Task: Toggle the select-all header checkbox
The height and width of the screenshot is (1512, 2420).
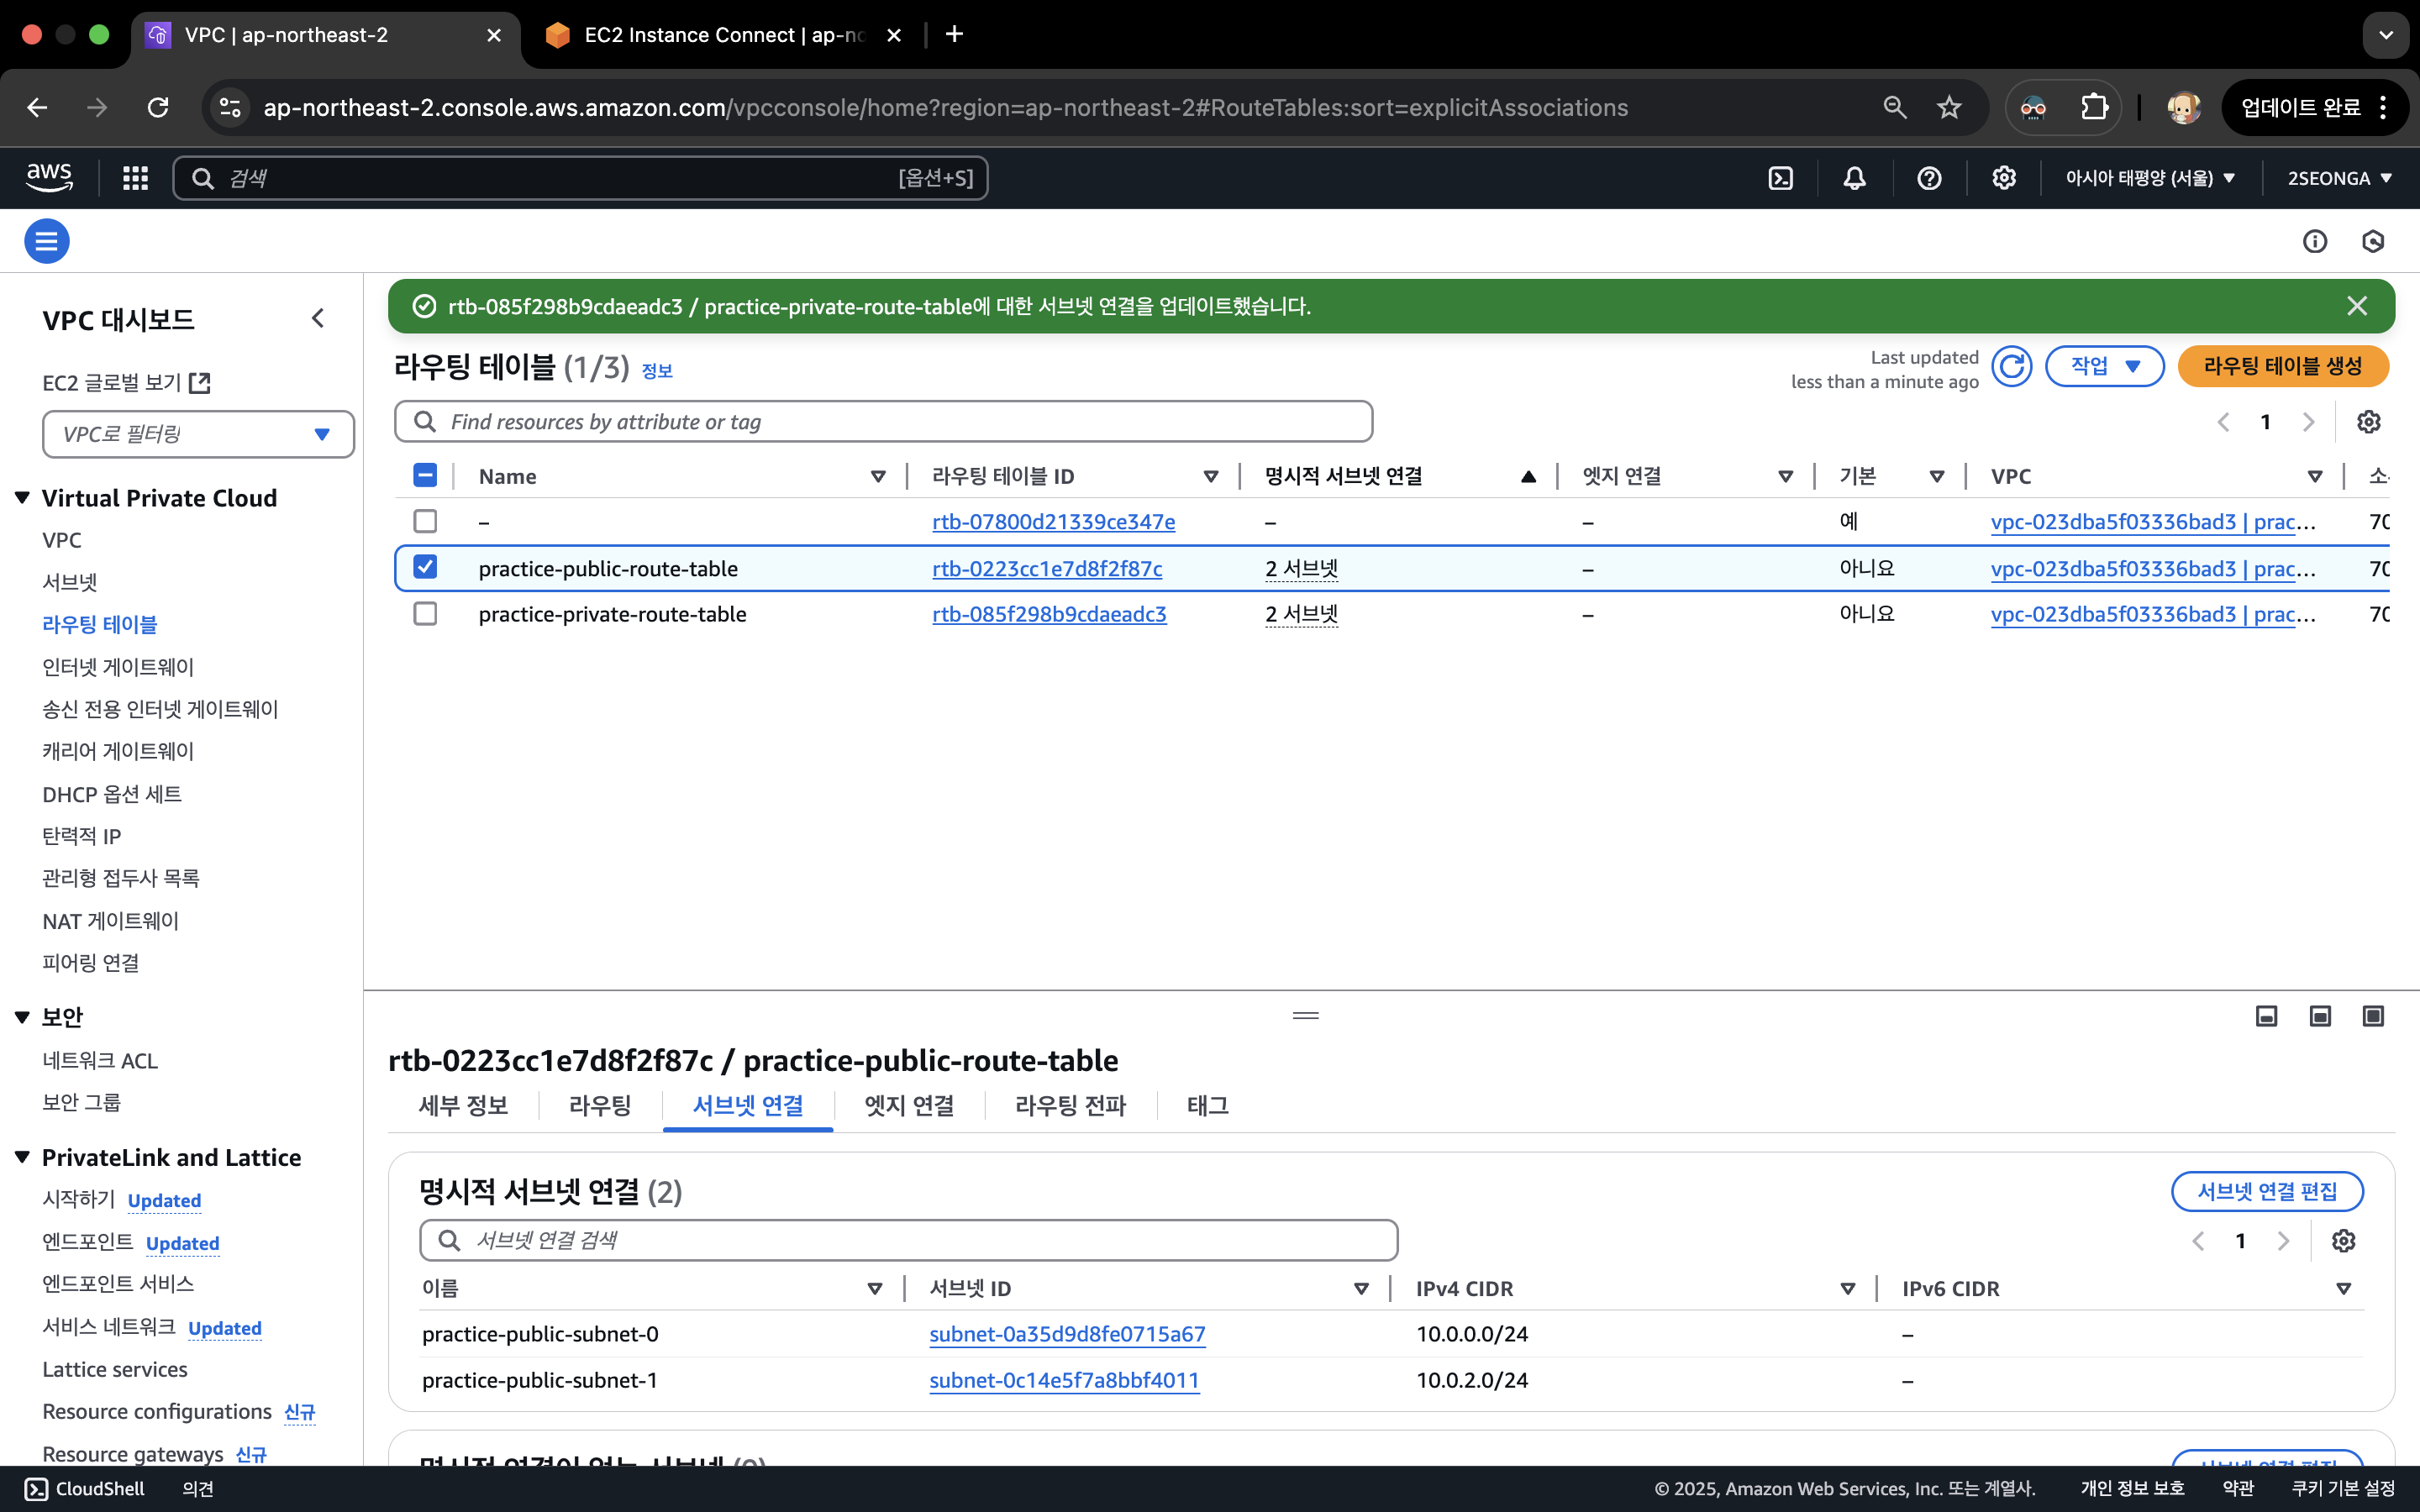Action: click(425, 476)
